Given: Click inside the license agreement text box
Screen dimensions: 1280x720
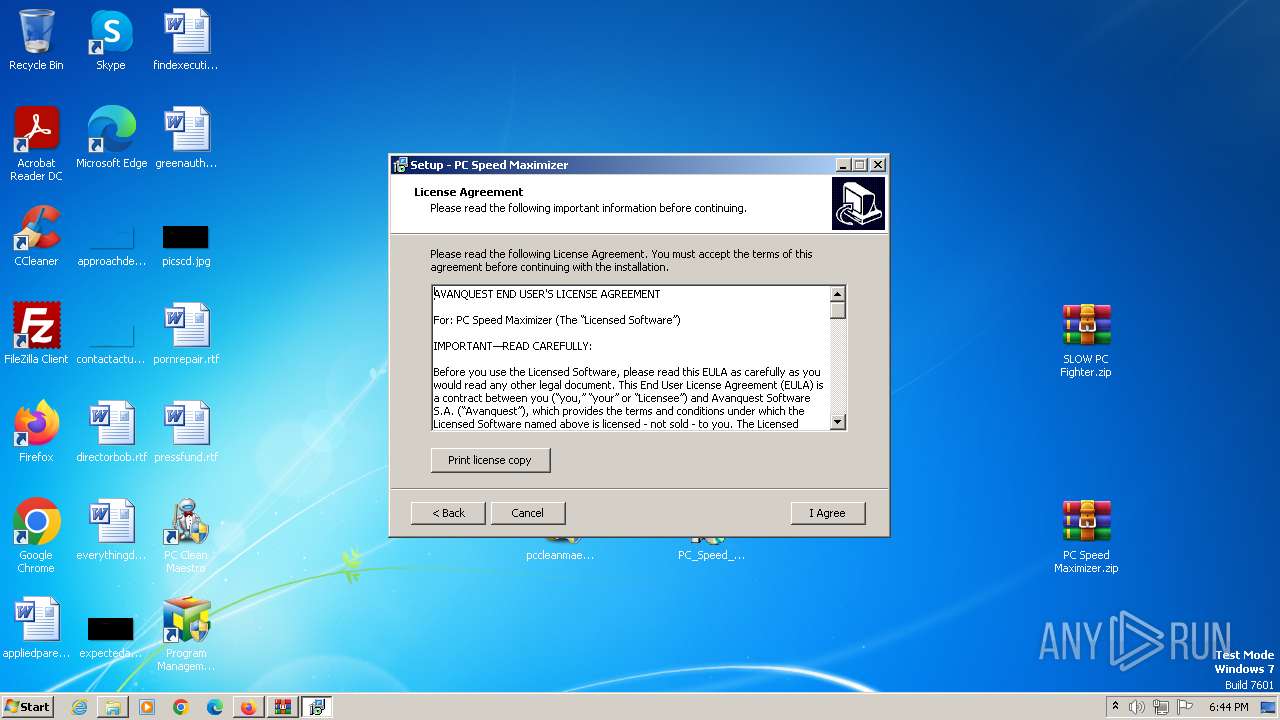Looking at the screenshot, I should click(x=631, y=358).
